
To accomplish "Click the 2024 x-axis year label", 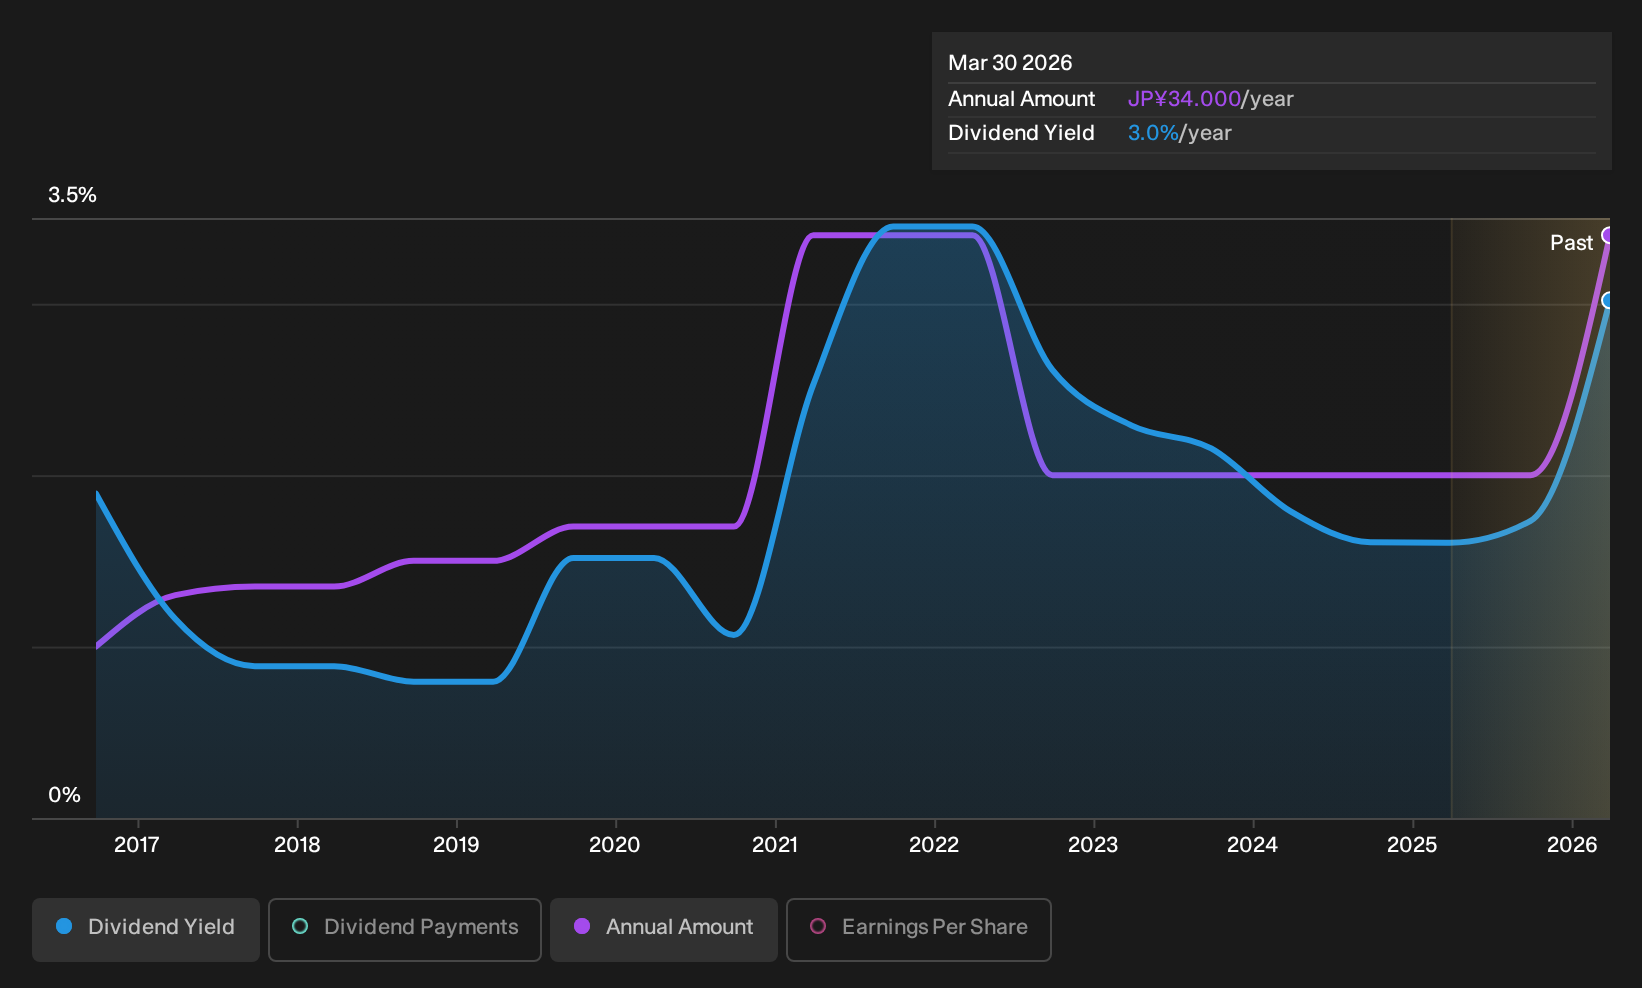I will click(x=1252, y=845).
